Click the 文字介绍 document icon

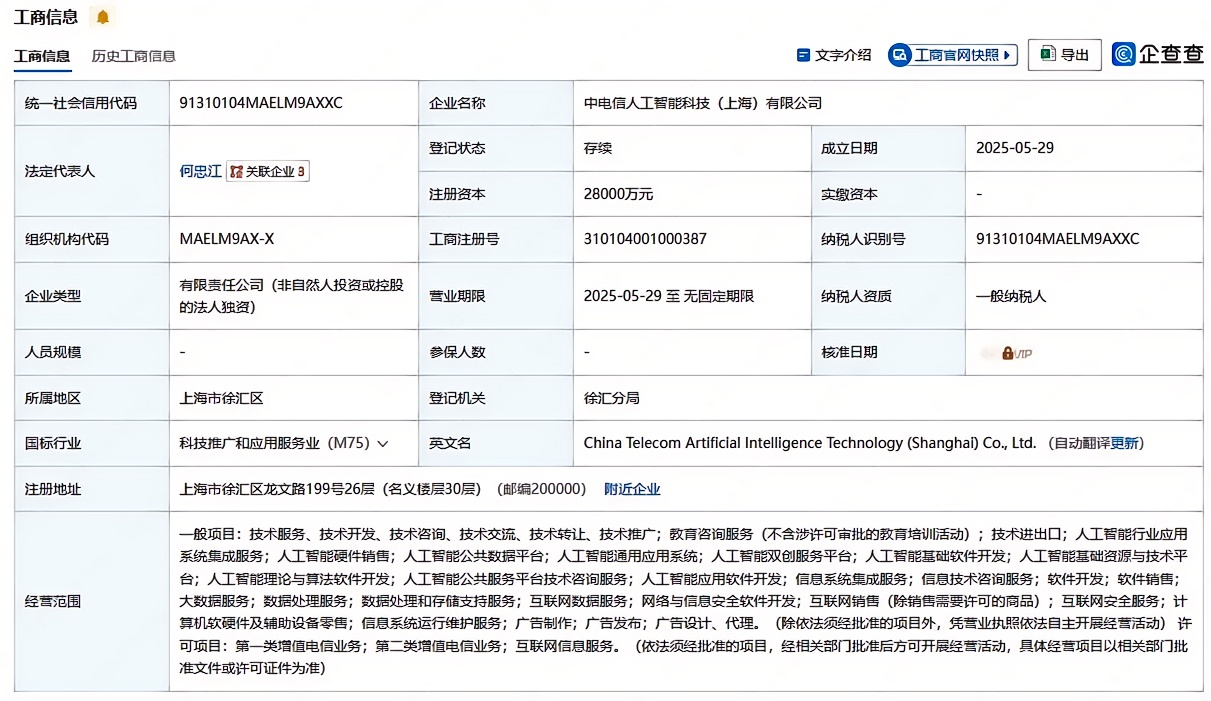(803, 55)
